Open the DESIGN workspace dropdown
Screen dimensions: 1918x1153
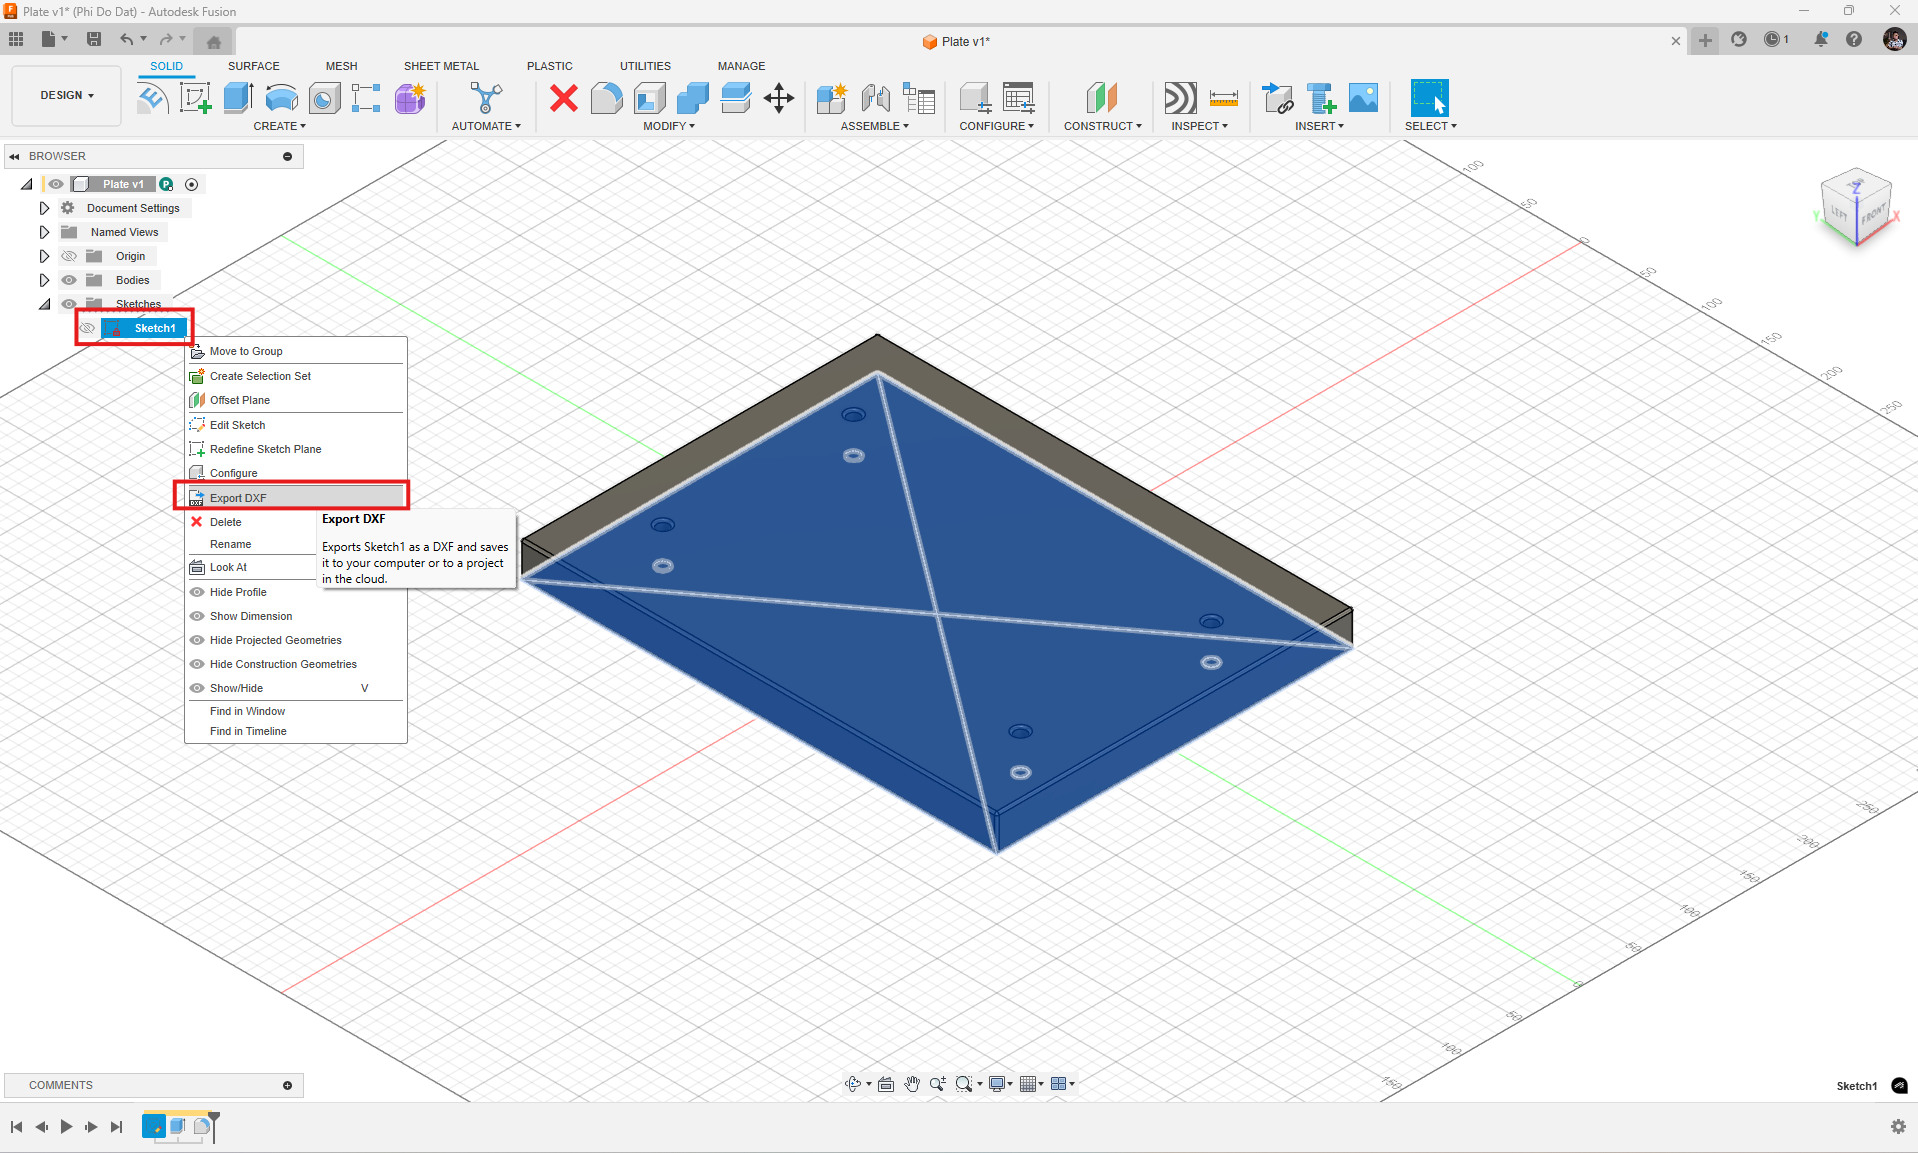tap(67, 96)
